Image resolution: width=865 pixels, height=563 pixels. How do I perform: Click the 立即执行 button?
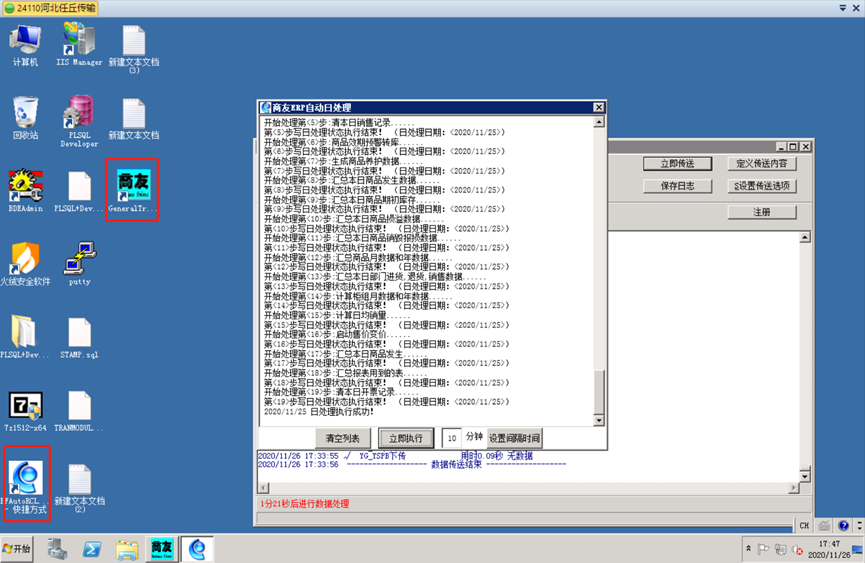(406, 438)
